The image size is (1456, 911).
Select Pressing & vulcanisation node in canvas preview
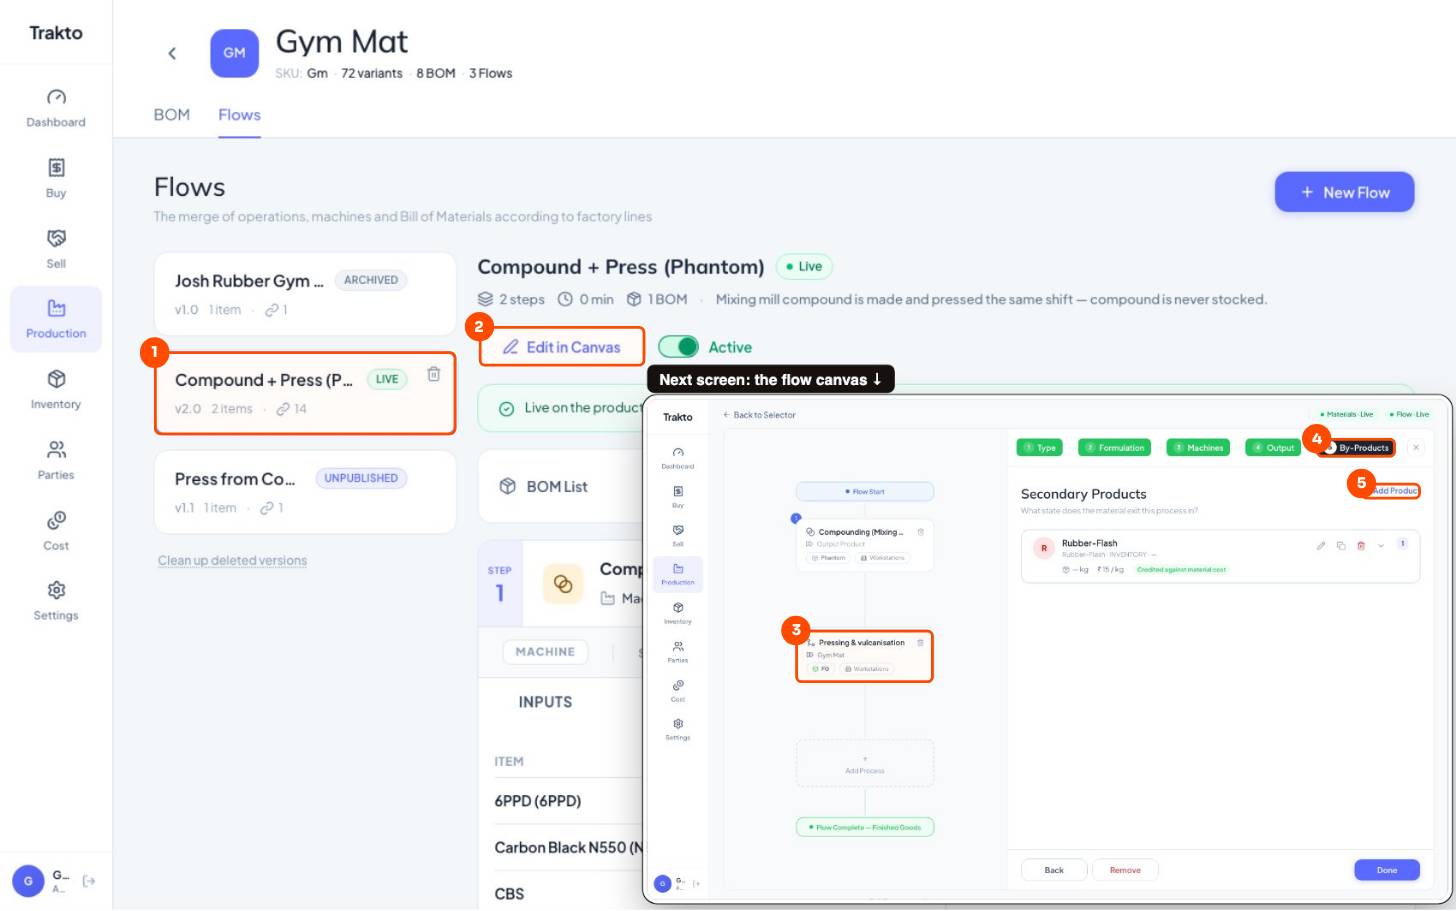(x=864, y=656)
